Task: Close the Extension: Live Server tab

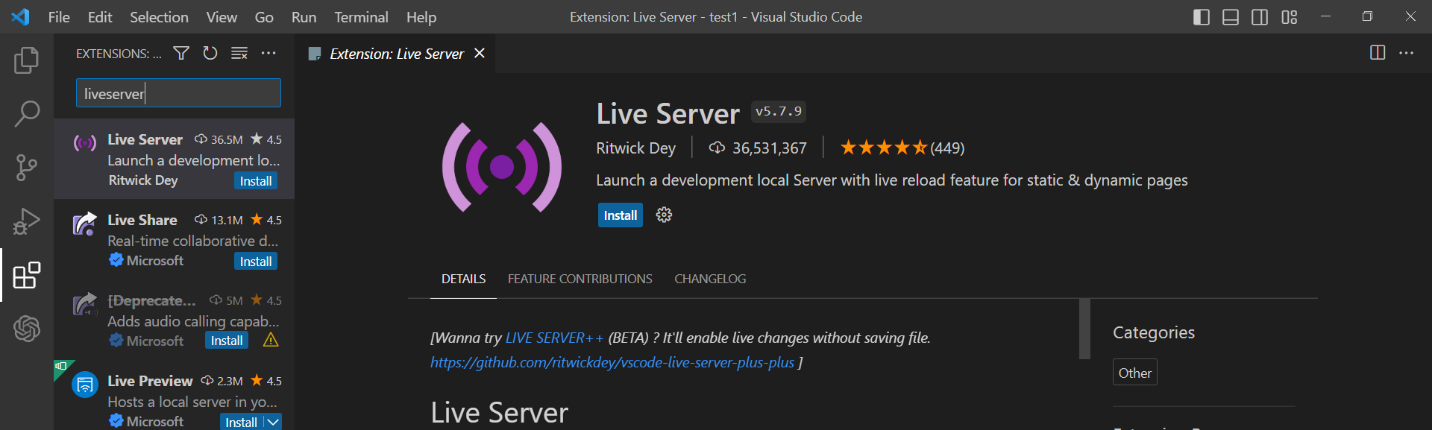Action: [x=479, y=54]
